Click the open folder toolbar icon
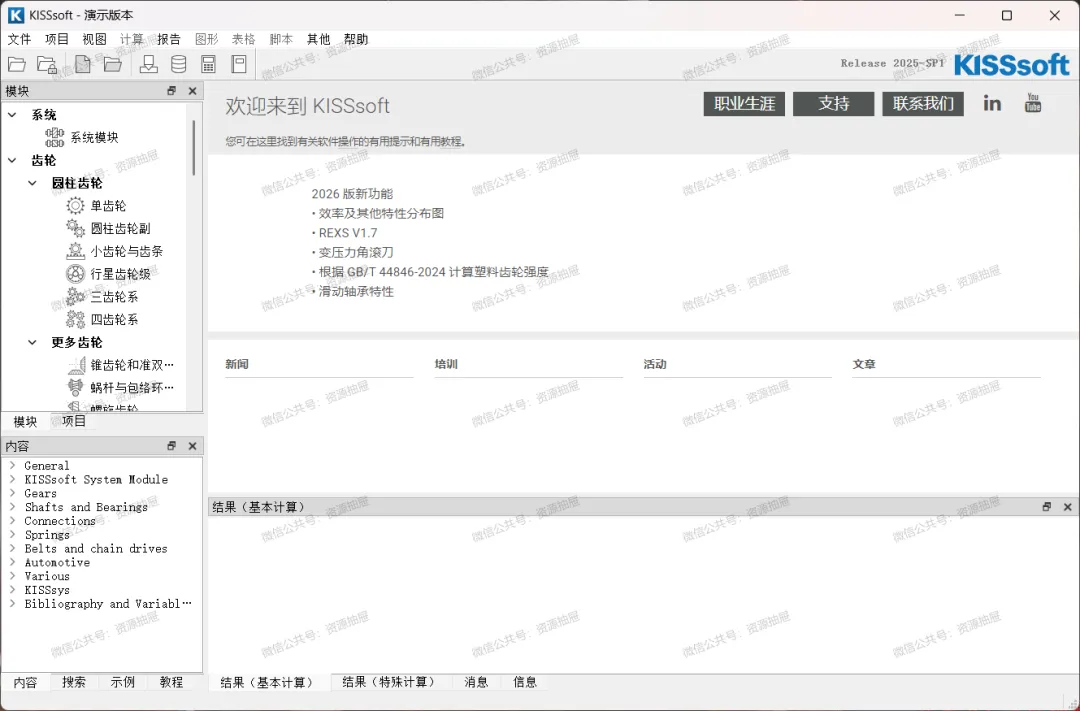Viewport: 1080px width, 711px height. click(17, 64)
